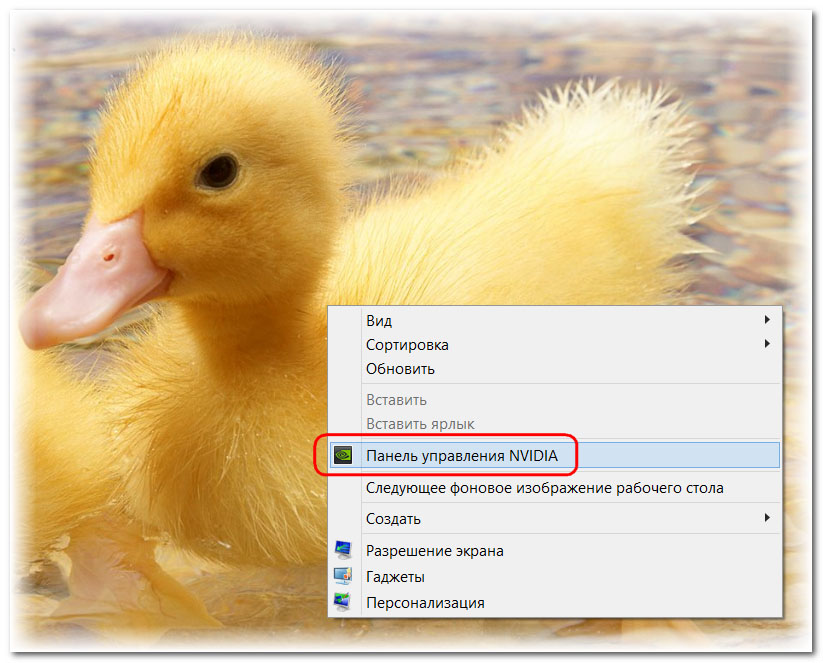Image resolution: width=823 pixels, height=663 pixels.
Task: Expand the Создать submenu arrow
Action: tap(767, 518)
